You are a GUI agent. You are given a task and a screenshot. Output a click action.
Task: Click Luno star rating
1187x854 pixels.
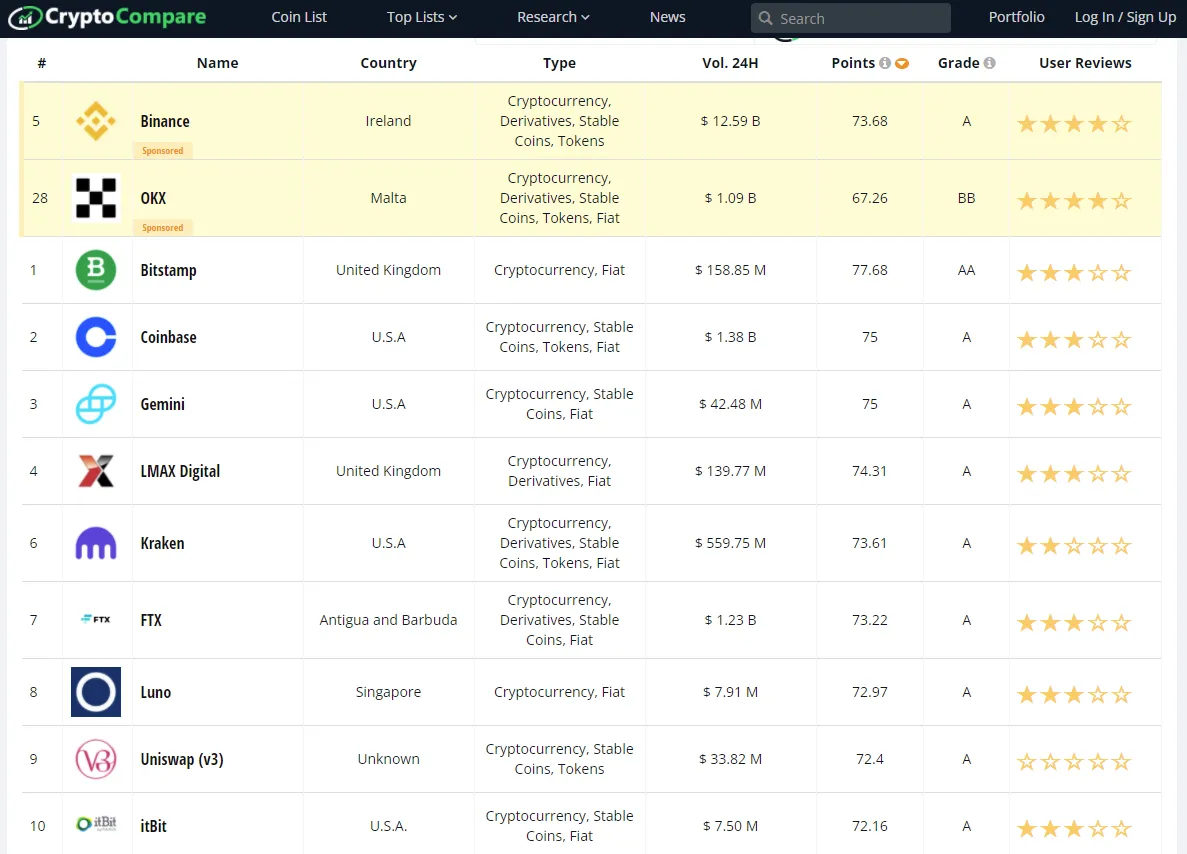point(1073,695)
